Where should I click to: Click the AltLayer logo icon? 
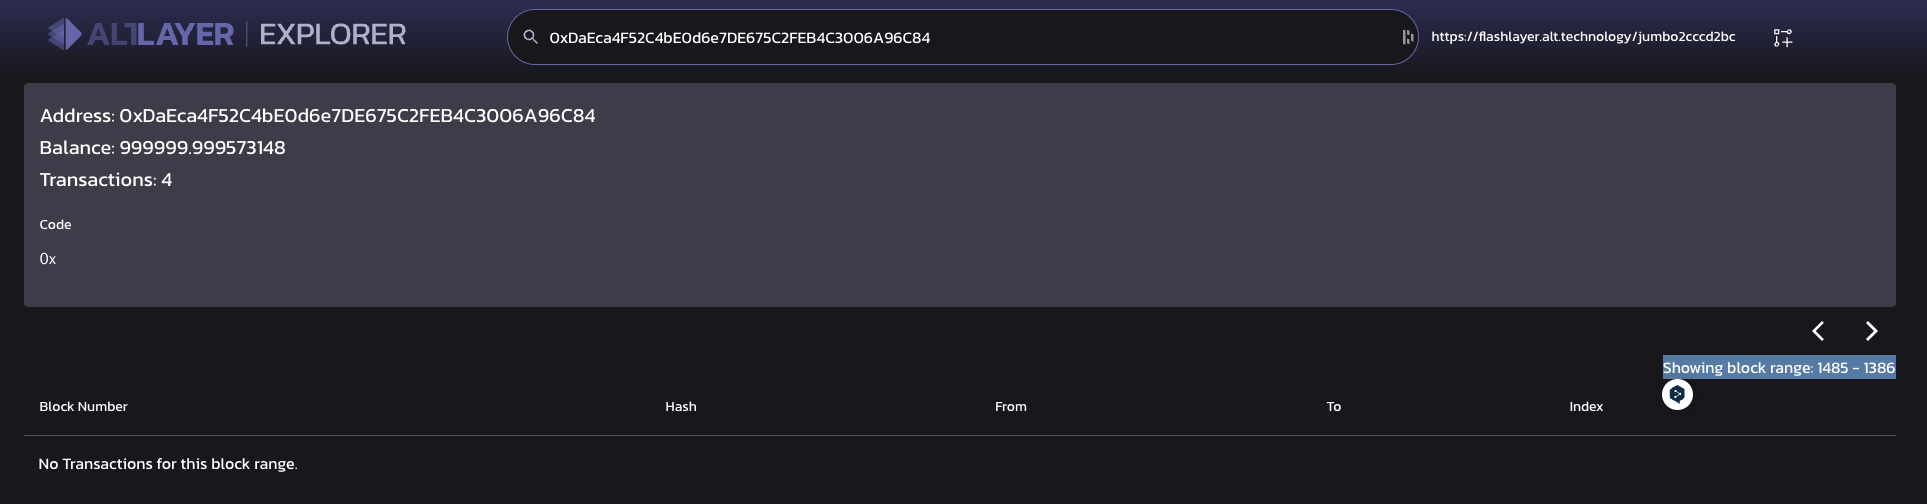click(66, 35)
